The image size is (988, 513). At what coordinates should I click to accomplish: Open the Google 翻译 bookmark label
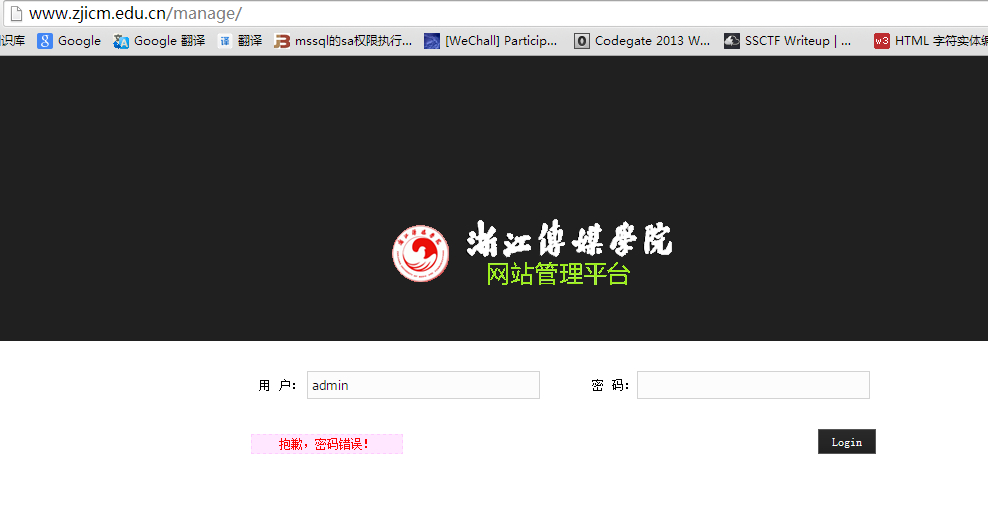pos(169,41)
